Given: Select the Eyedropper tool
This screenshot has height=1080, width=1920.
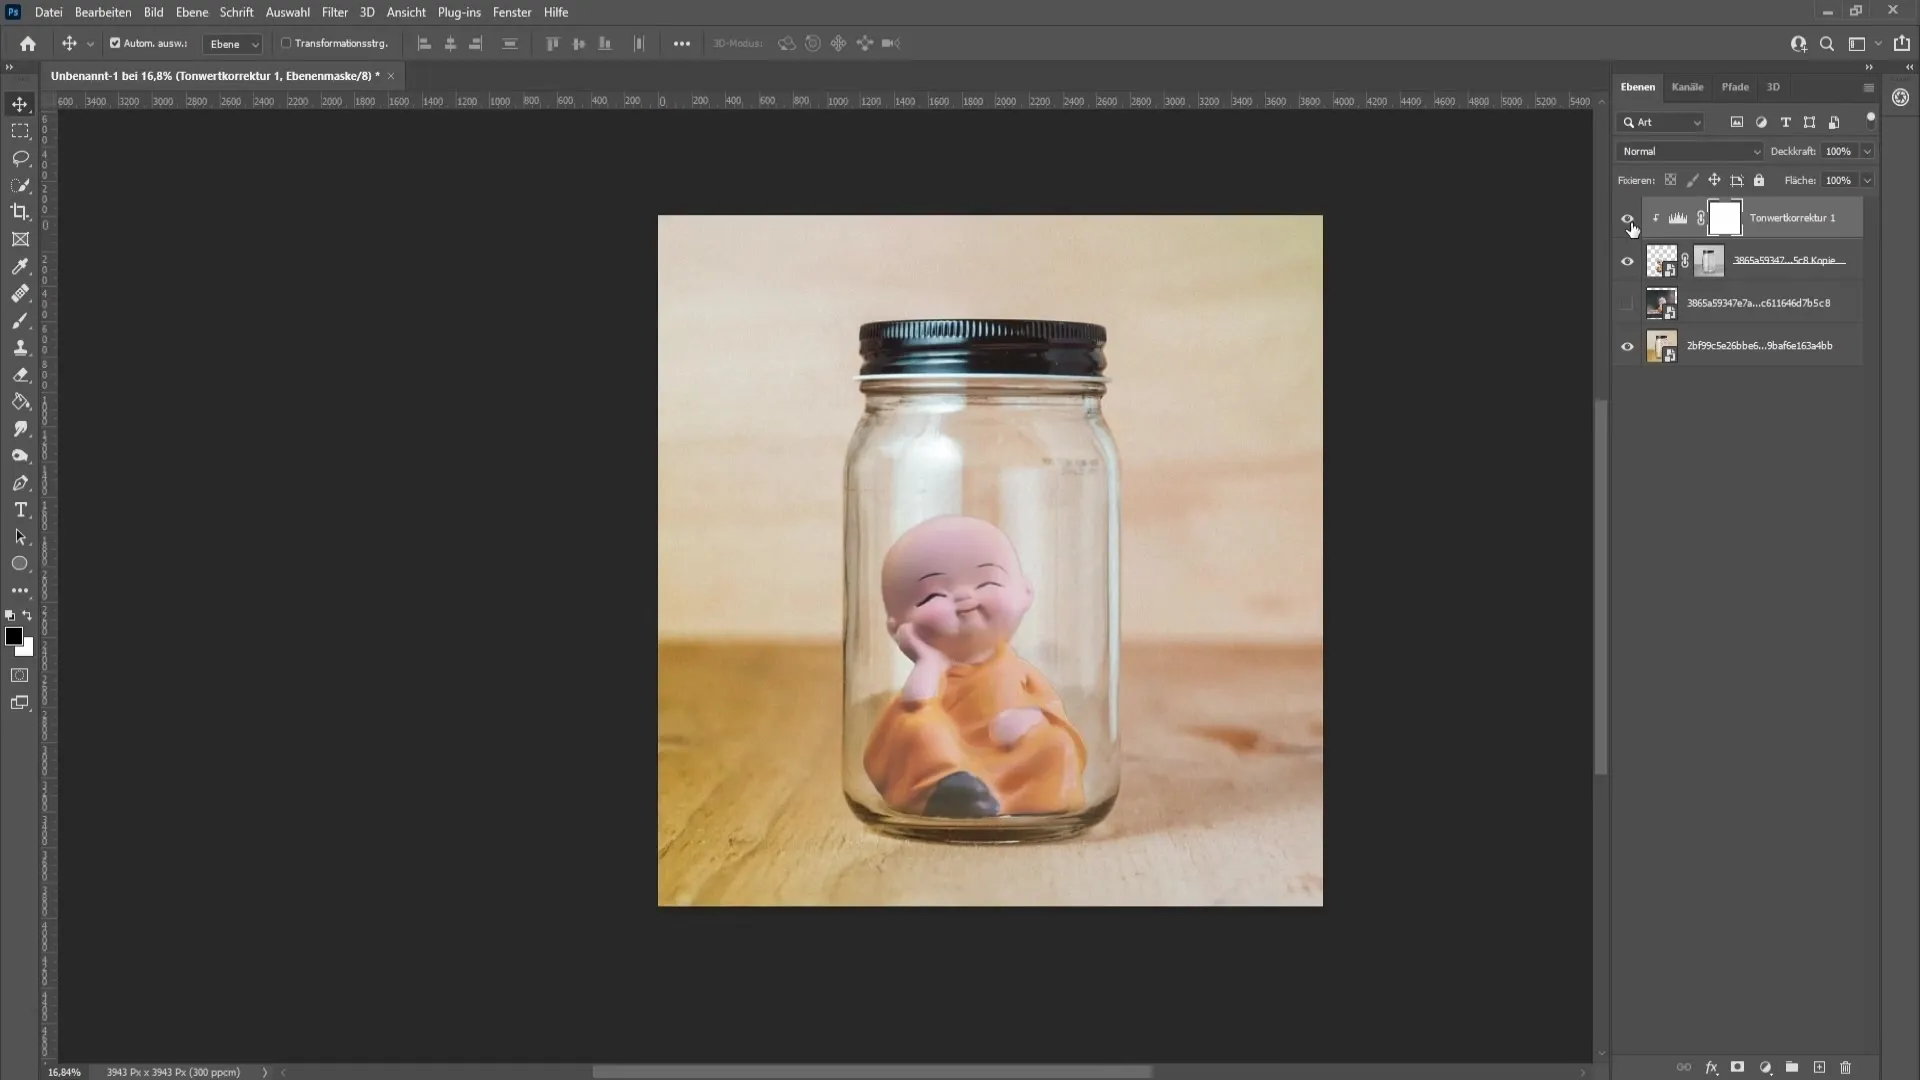Looking at the screenshot, I should point(20,266).
